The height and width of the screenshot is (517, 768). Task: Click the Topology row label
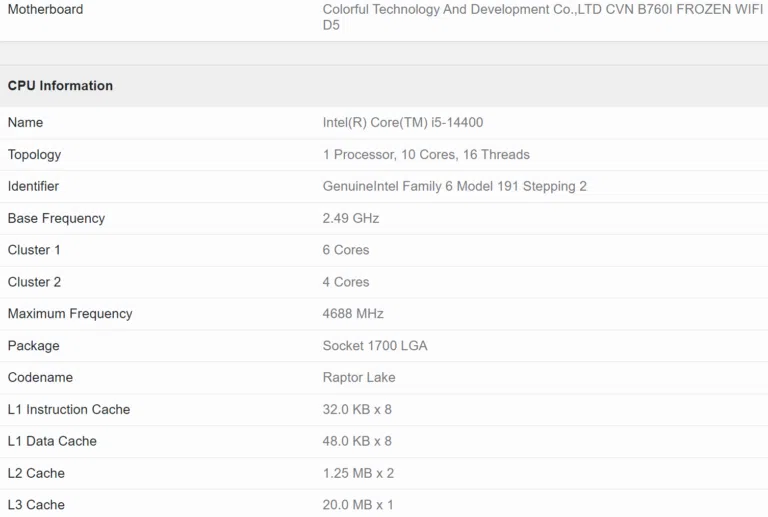pos(34,155)
